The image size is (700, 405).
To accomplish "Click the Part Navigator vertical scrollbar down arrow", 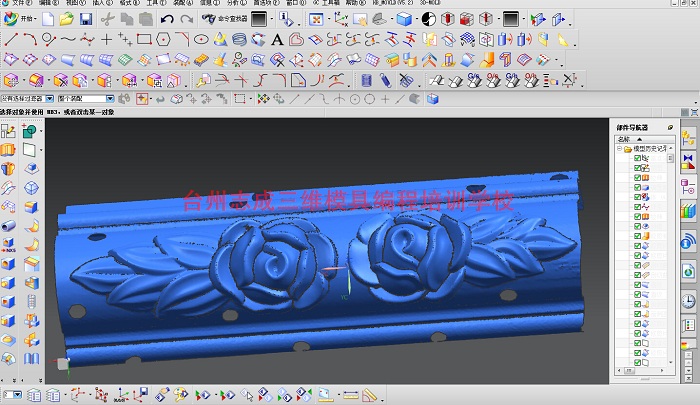I will 671,362.
